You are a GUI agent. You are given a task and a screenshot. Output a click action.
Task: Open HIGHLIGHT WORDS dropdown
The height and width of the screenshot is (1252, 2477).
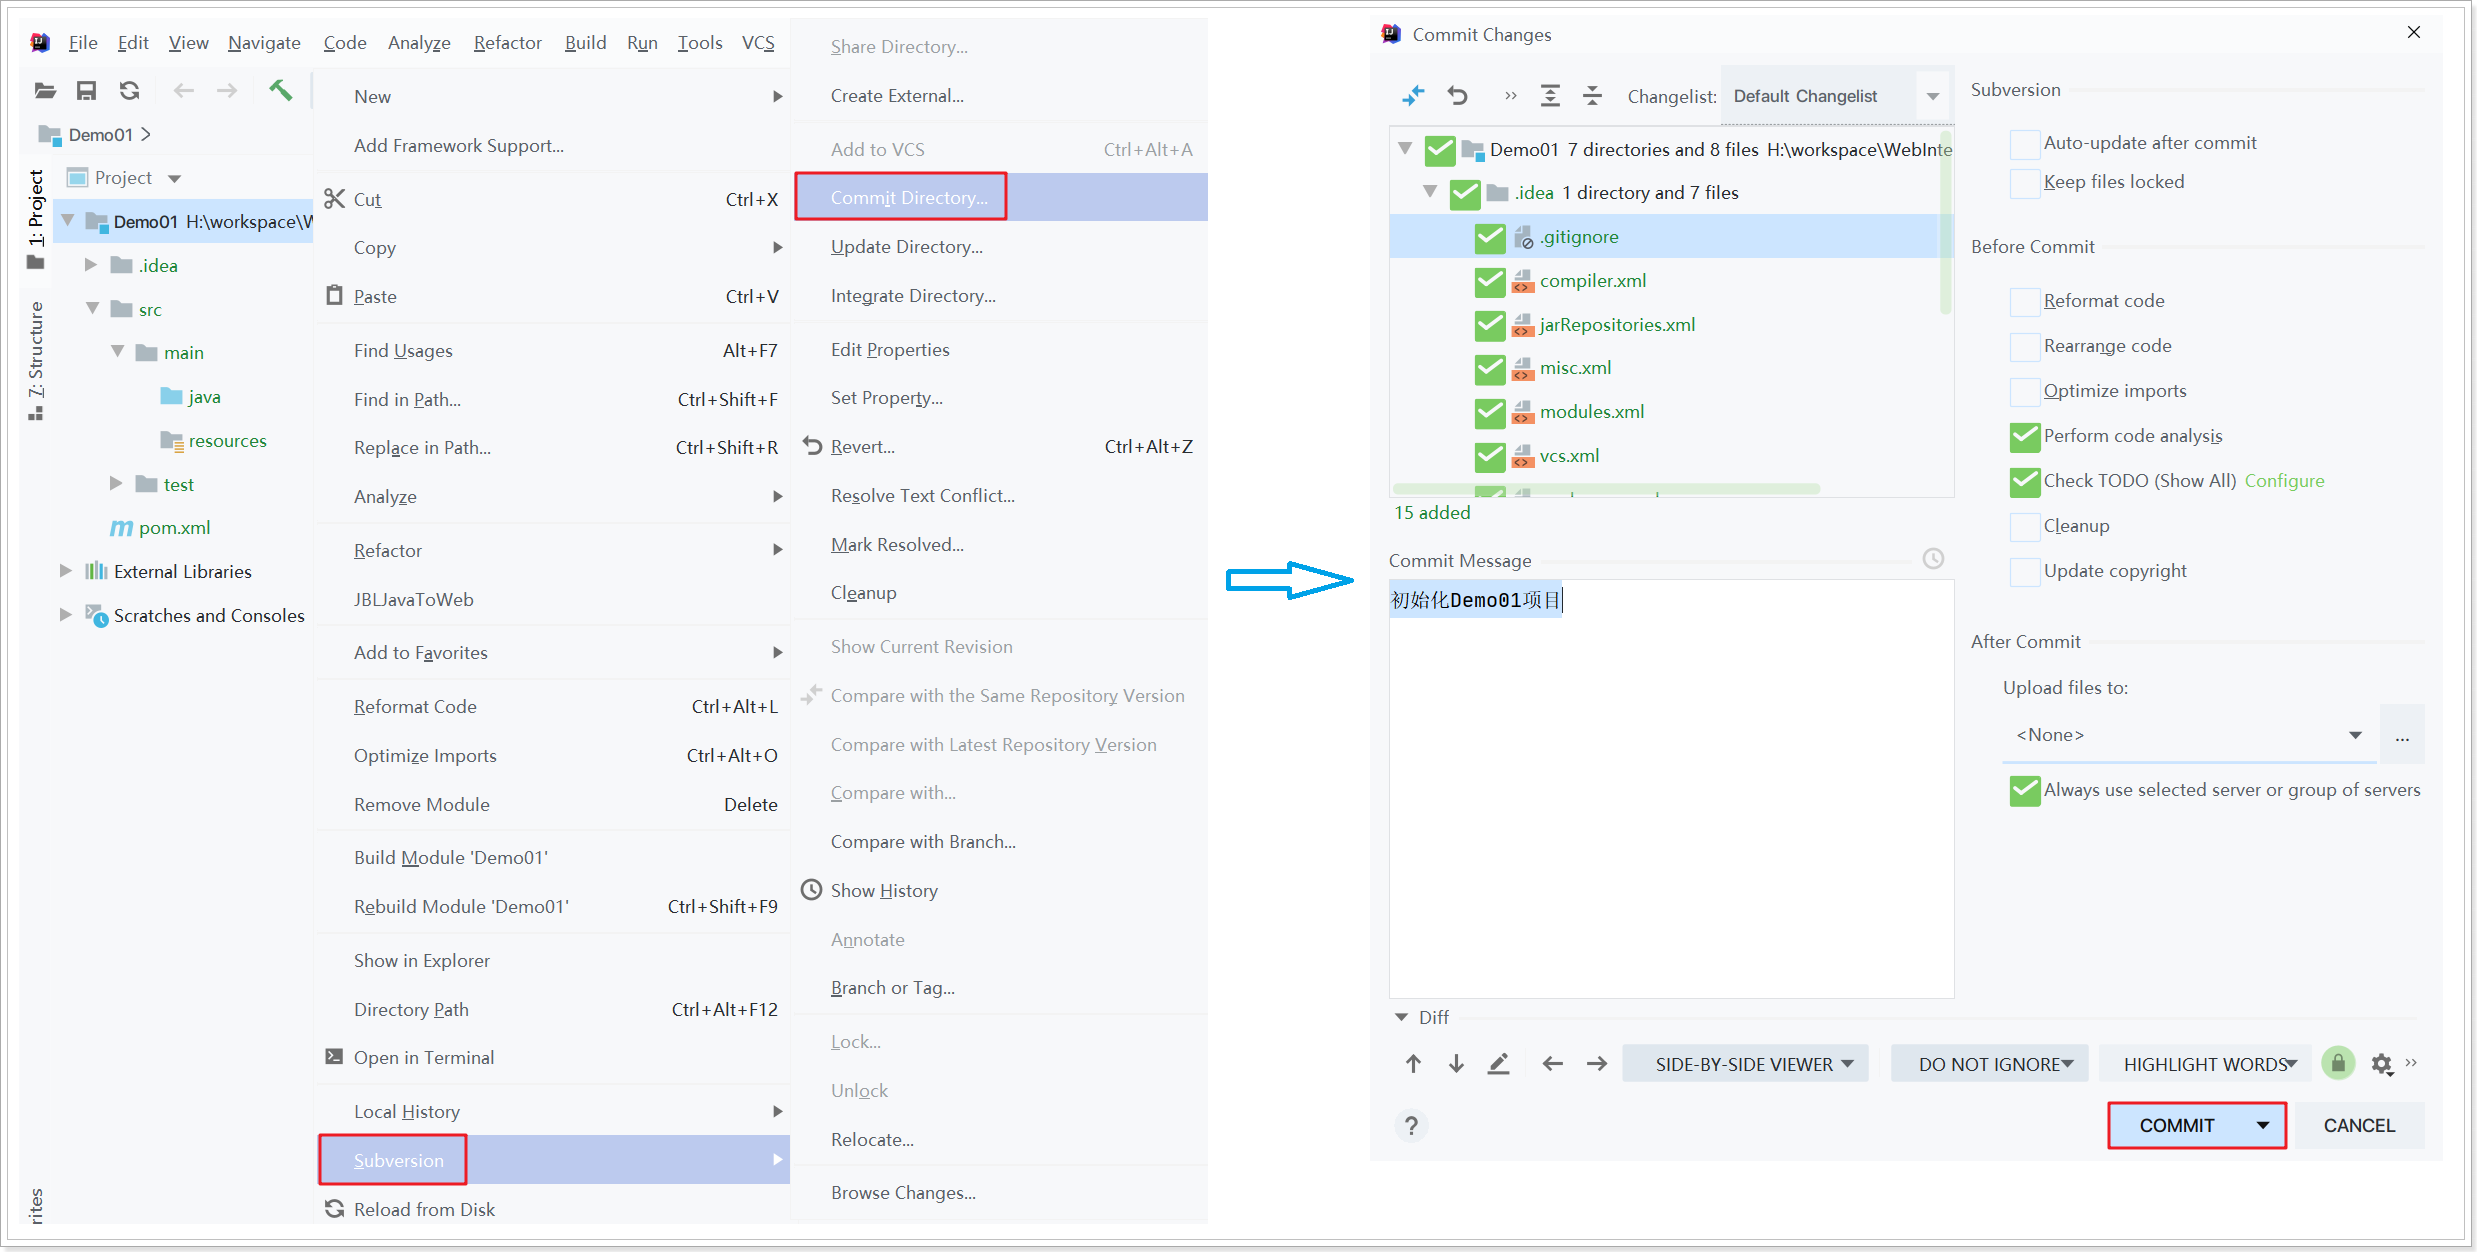pos(2204,1064)
